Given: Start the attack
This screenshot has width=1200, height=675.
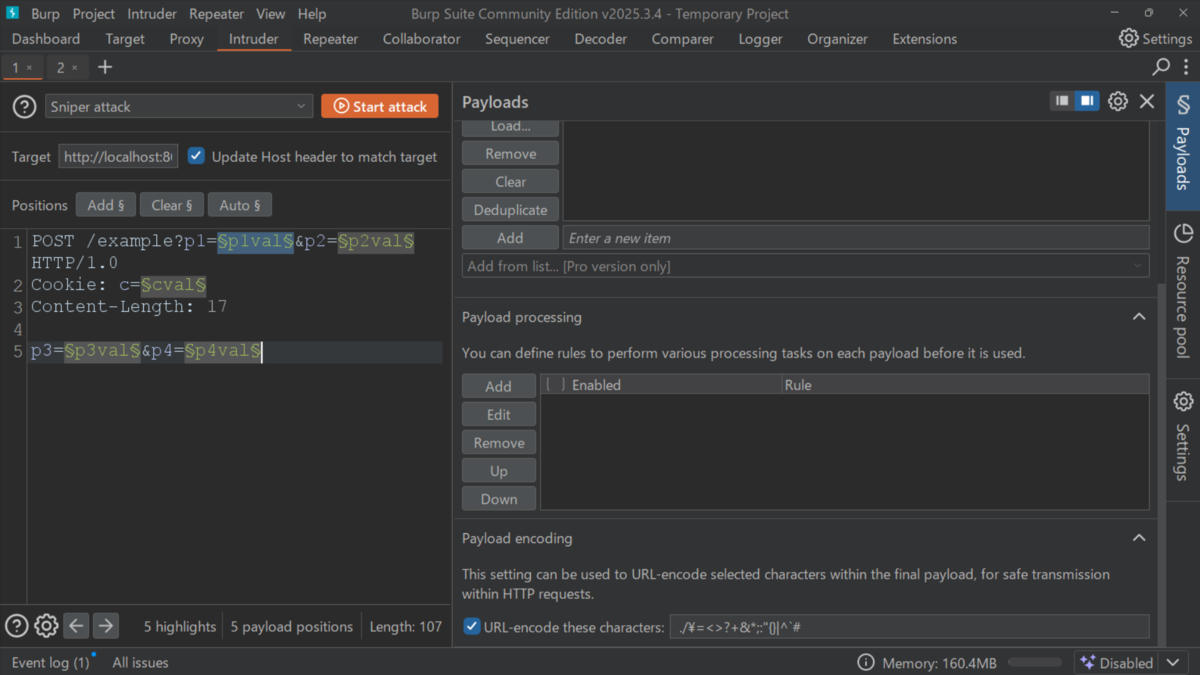Looking at the screenshot, I should (380, 106).
